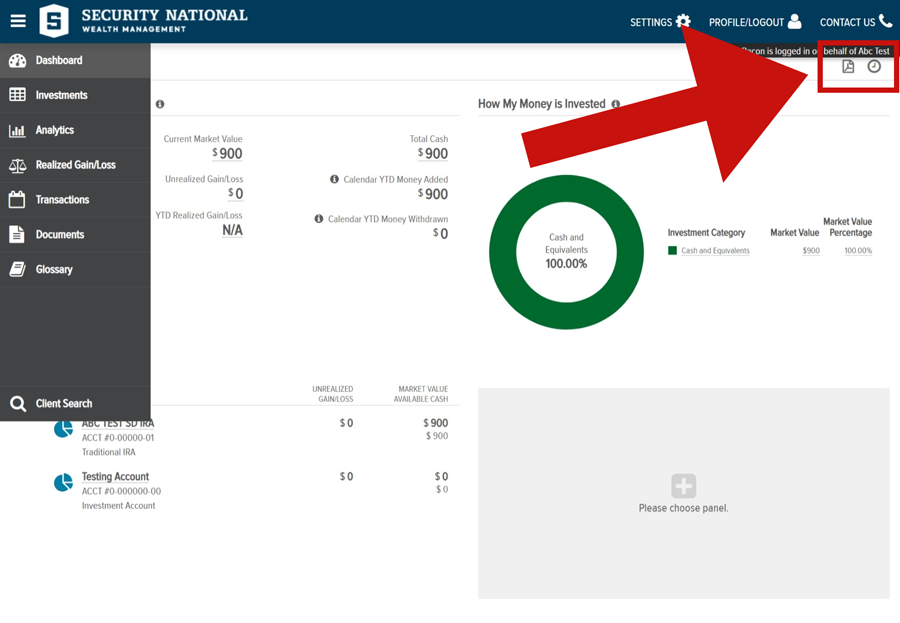Click the Testing Account link
Viewport: 900px width, 623px height.
coord(115,477)
